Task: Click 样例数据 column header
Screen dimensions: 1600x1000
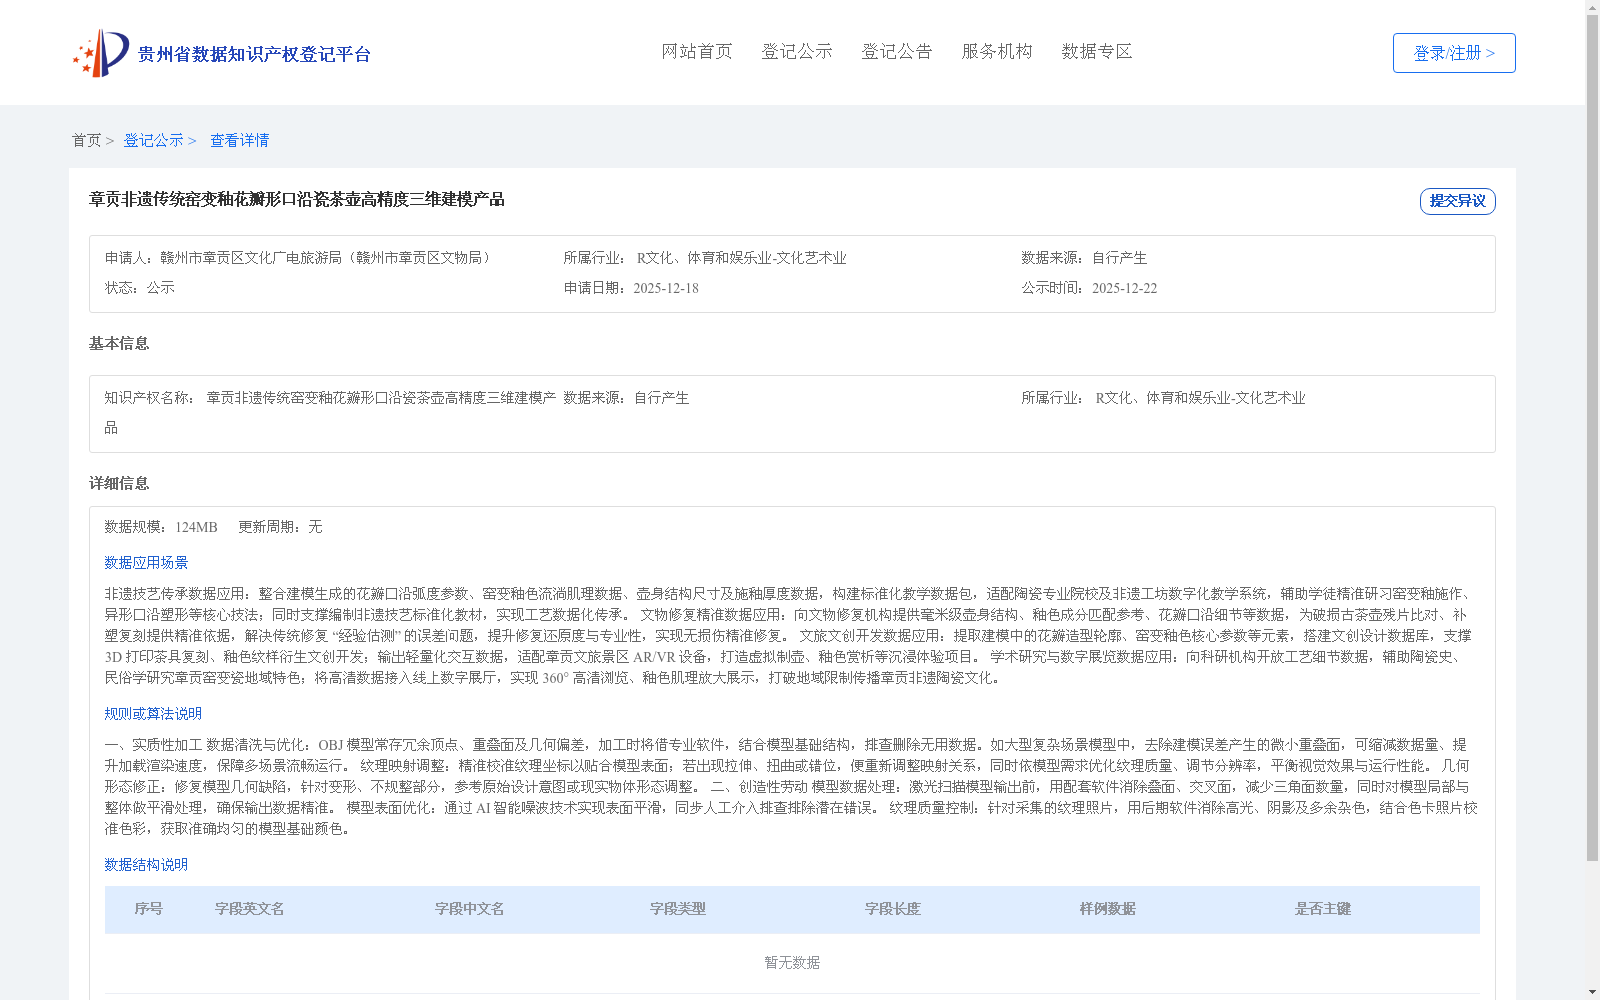Action: click(1108, 909)
